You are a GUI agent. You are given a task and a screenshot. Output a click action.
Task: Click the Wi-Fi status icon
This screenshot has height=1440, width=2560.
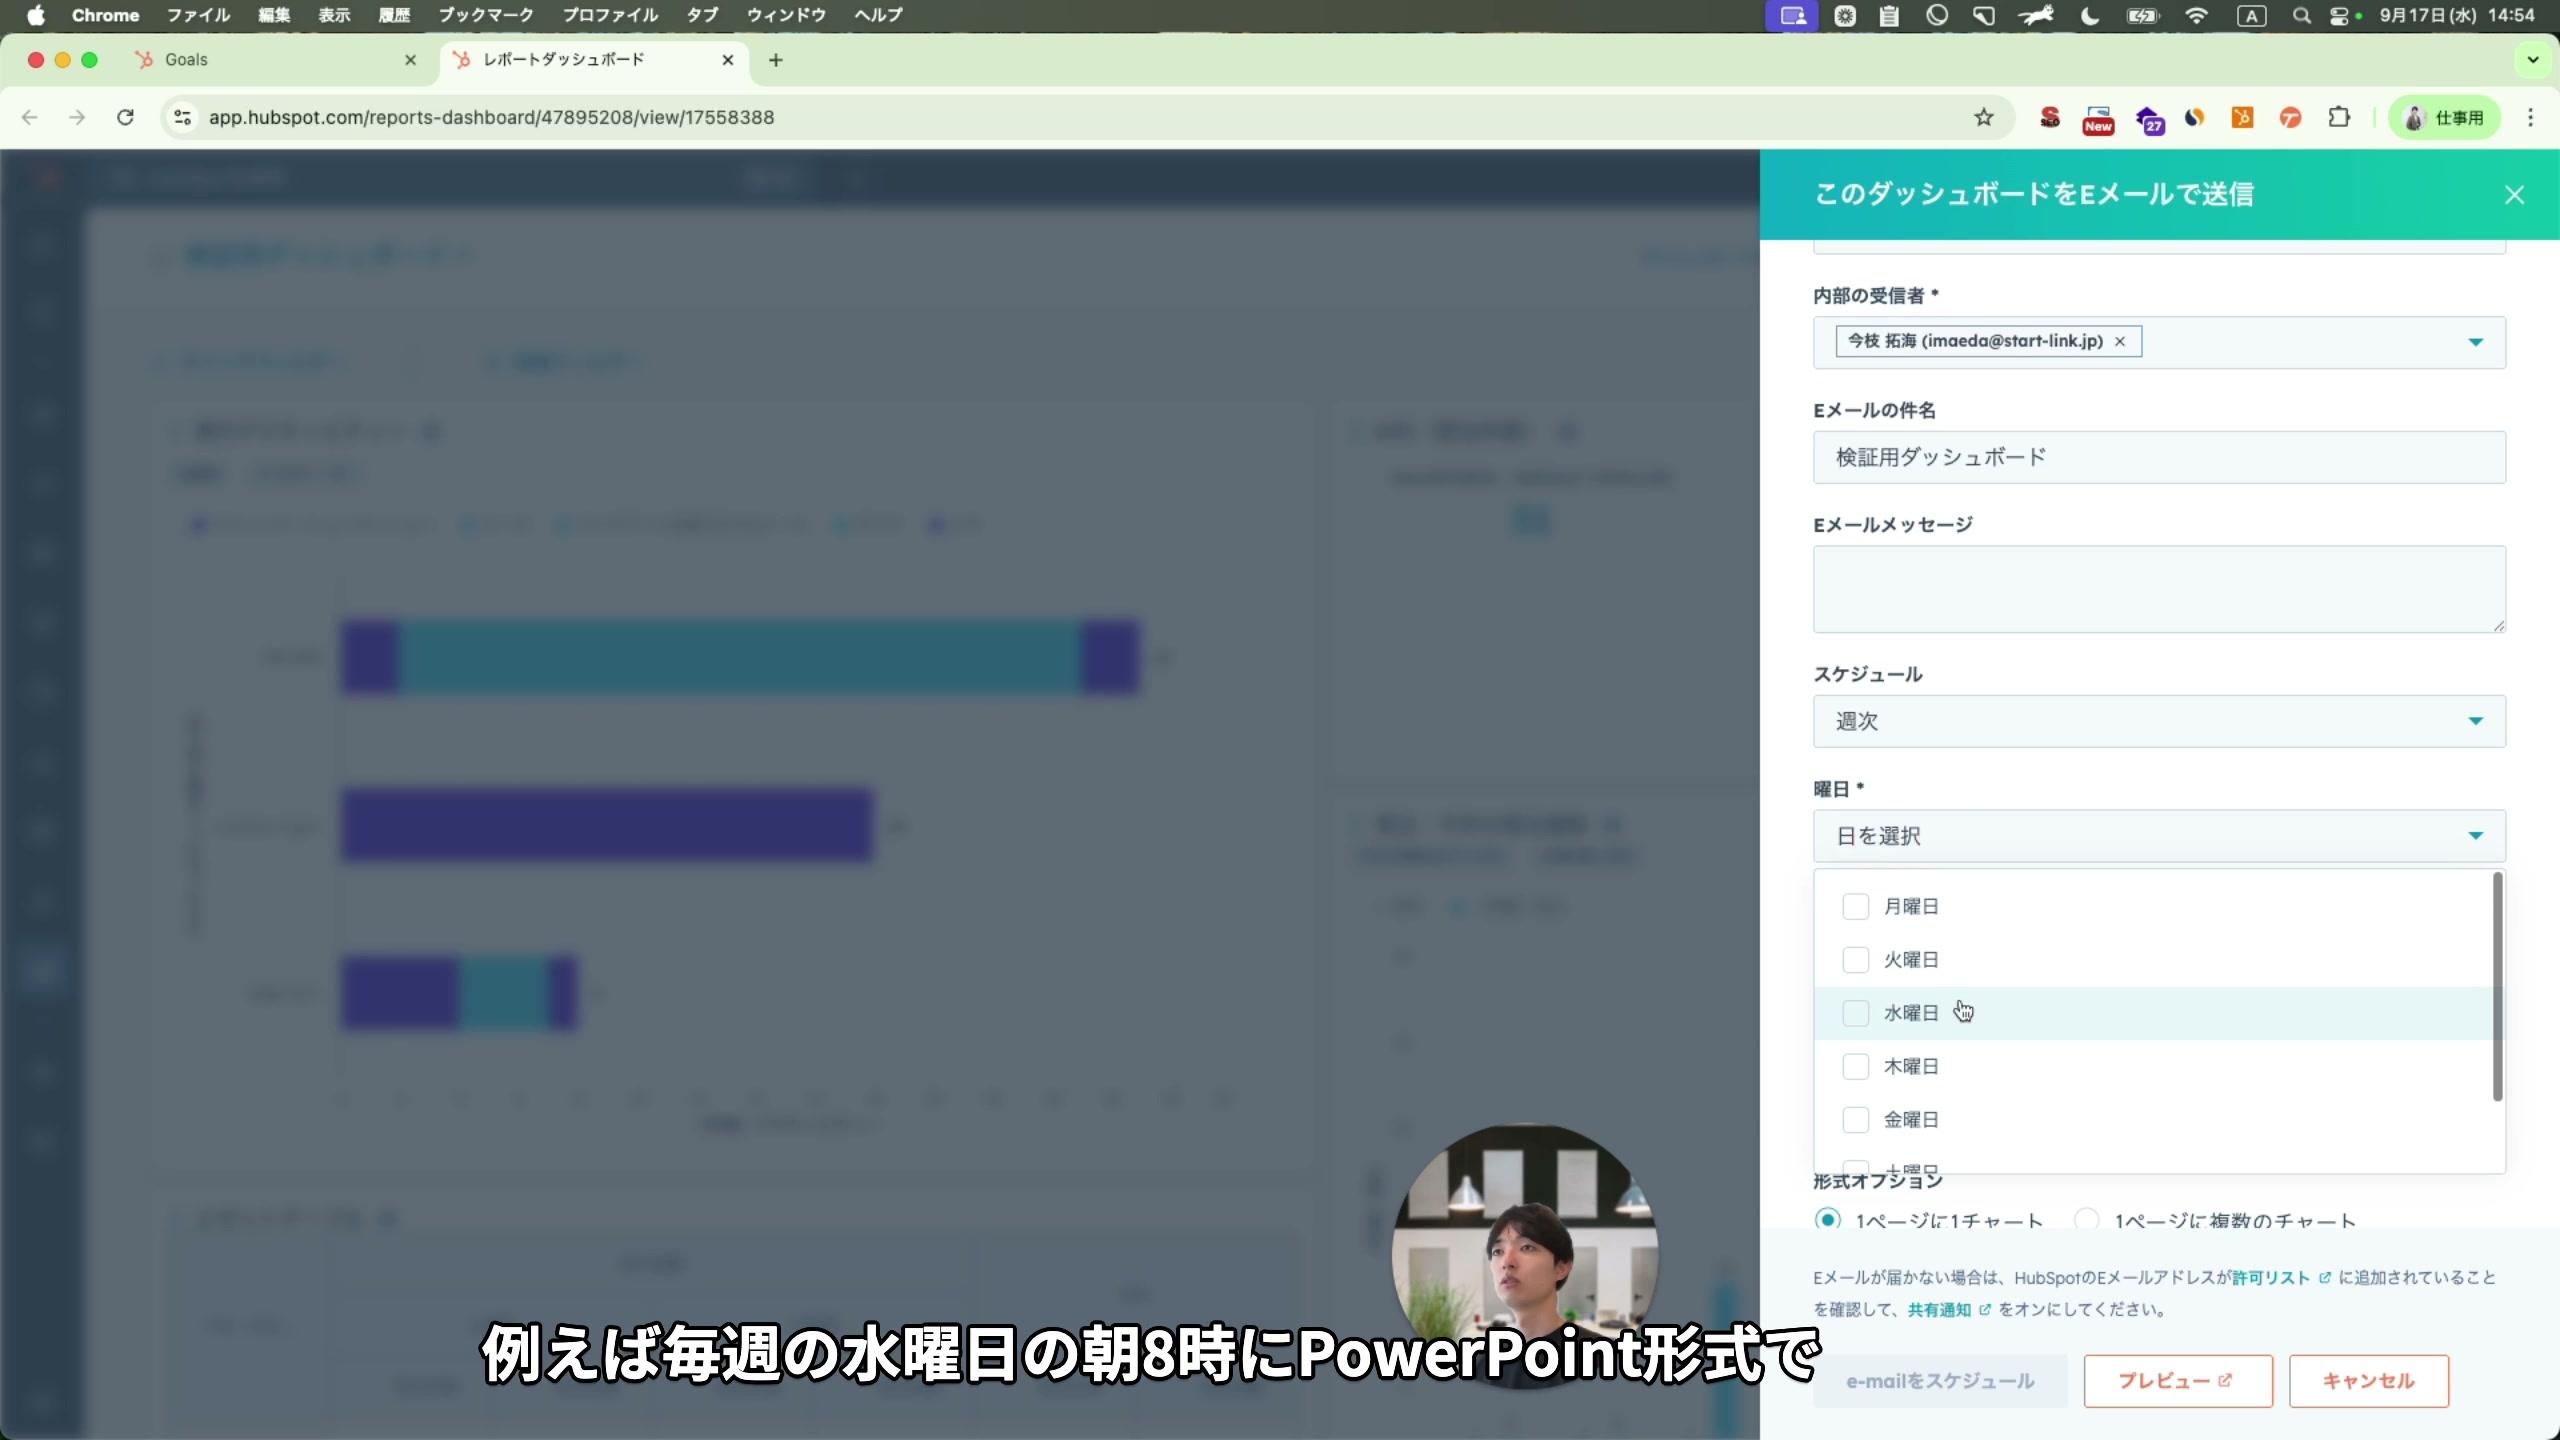[2196, 16]
